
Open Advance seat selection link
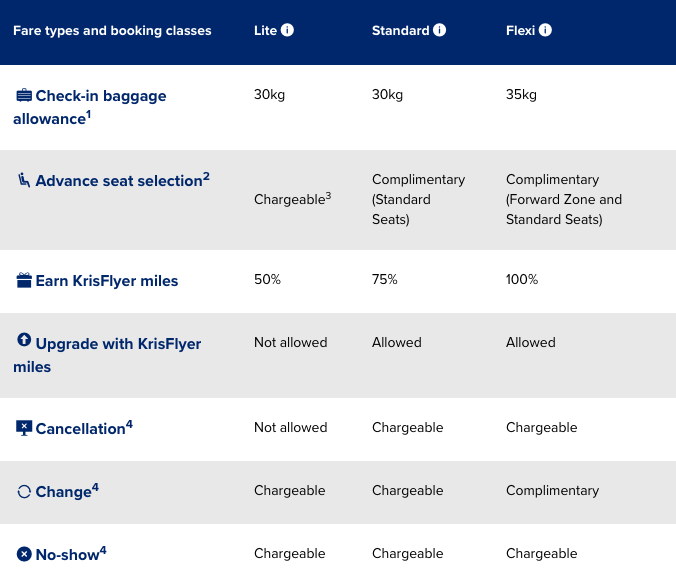click(x=122, y=180)
